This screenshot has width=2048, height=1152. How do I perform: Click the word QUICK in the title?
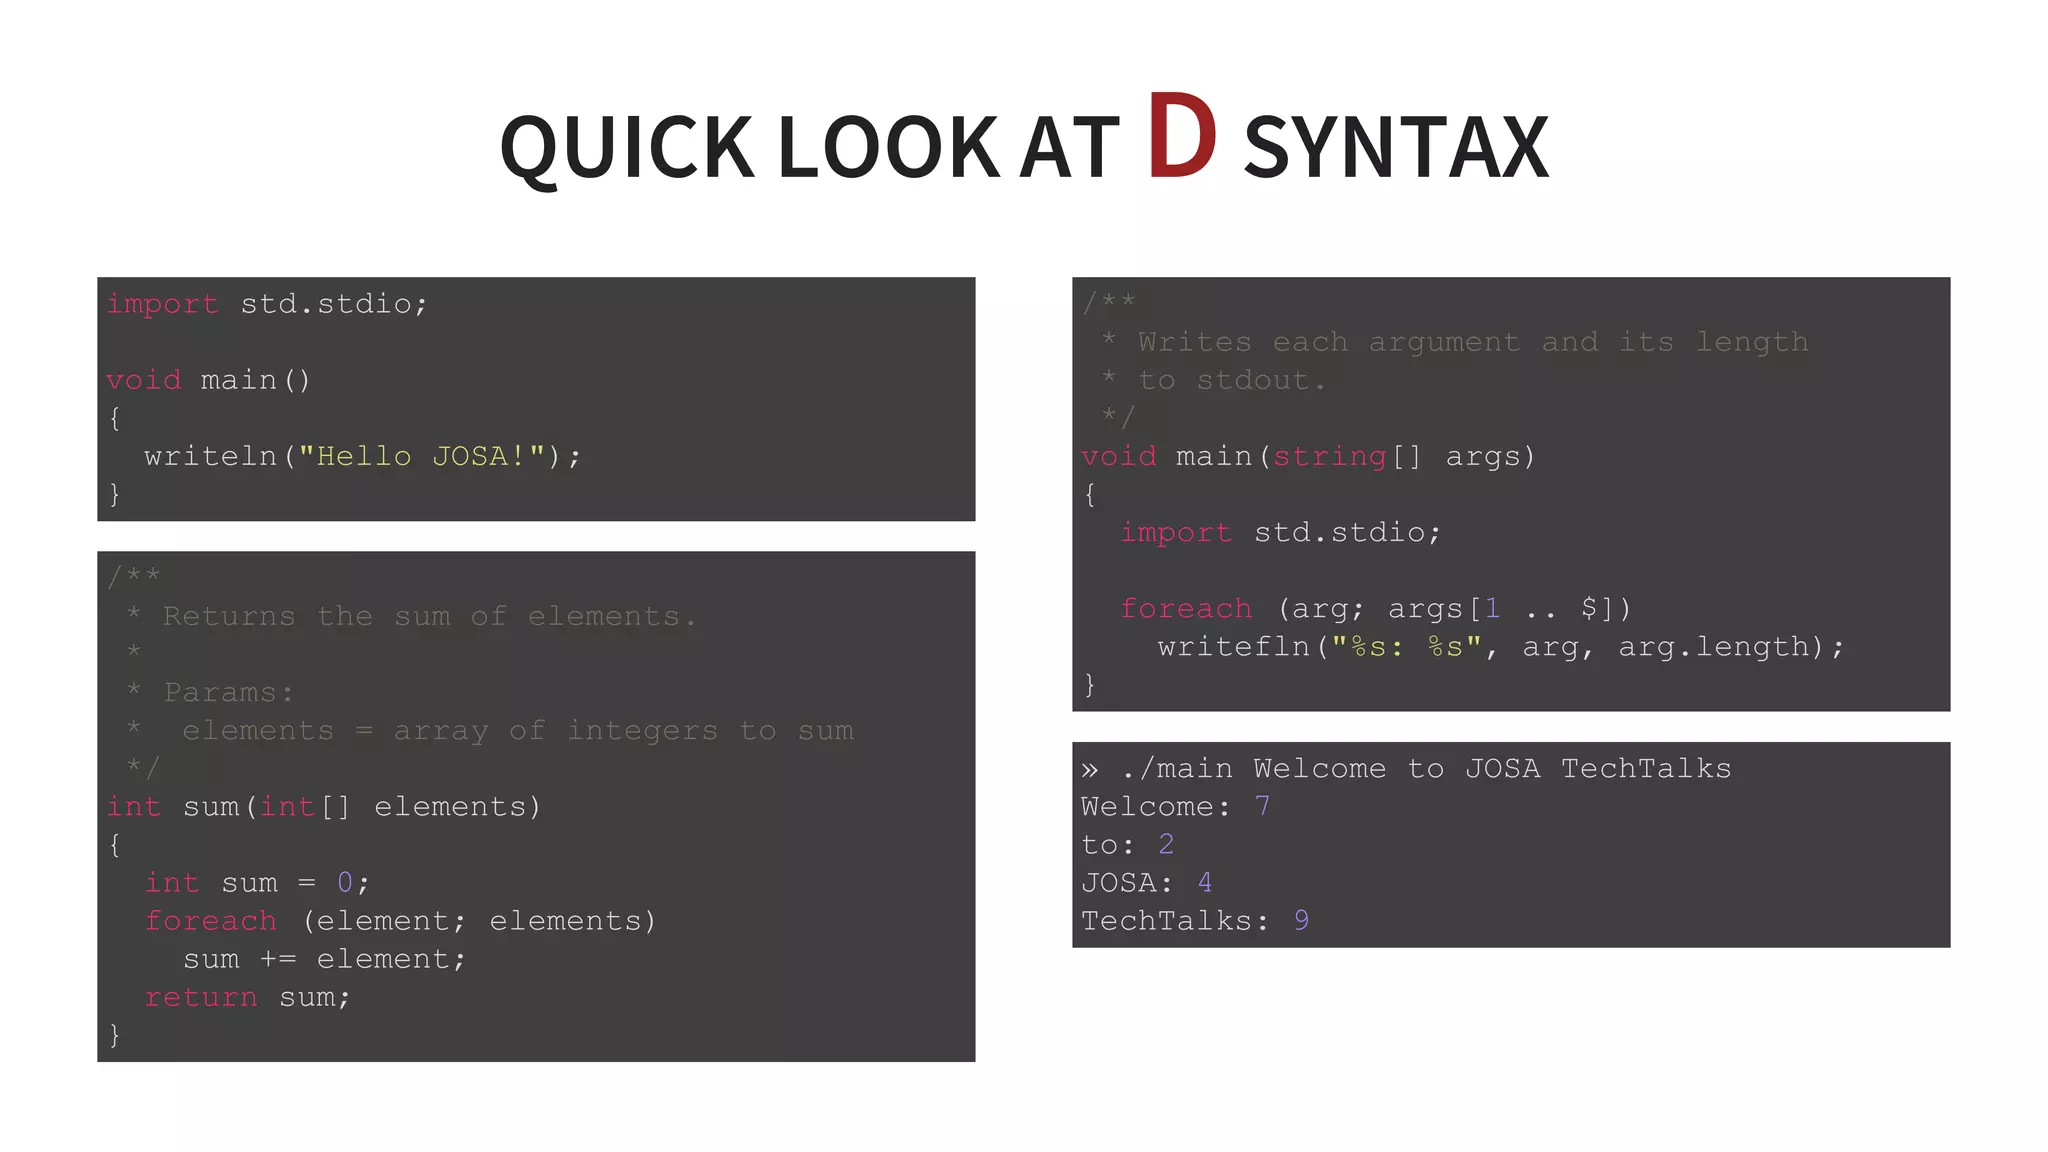[x=626, y=148]
